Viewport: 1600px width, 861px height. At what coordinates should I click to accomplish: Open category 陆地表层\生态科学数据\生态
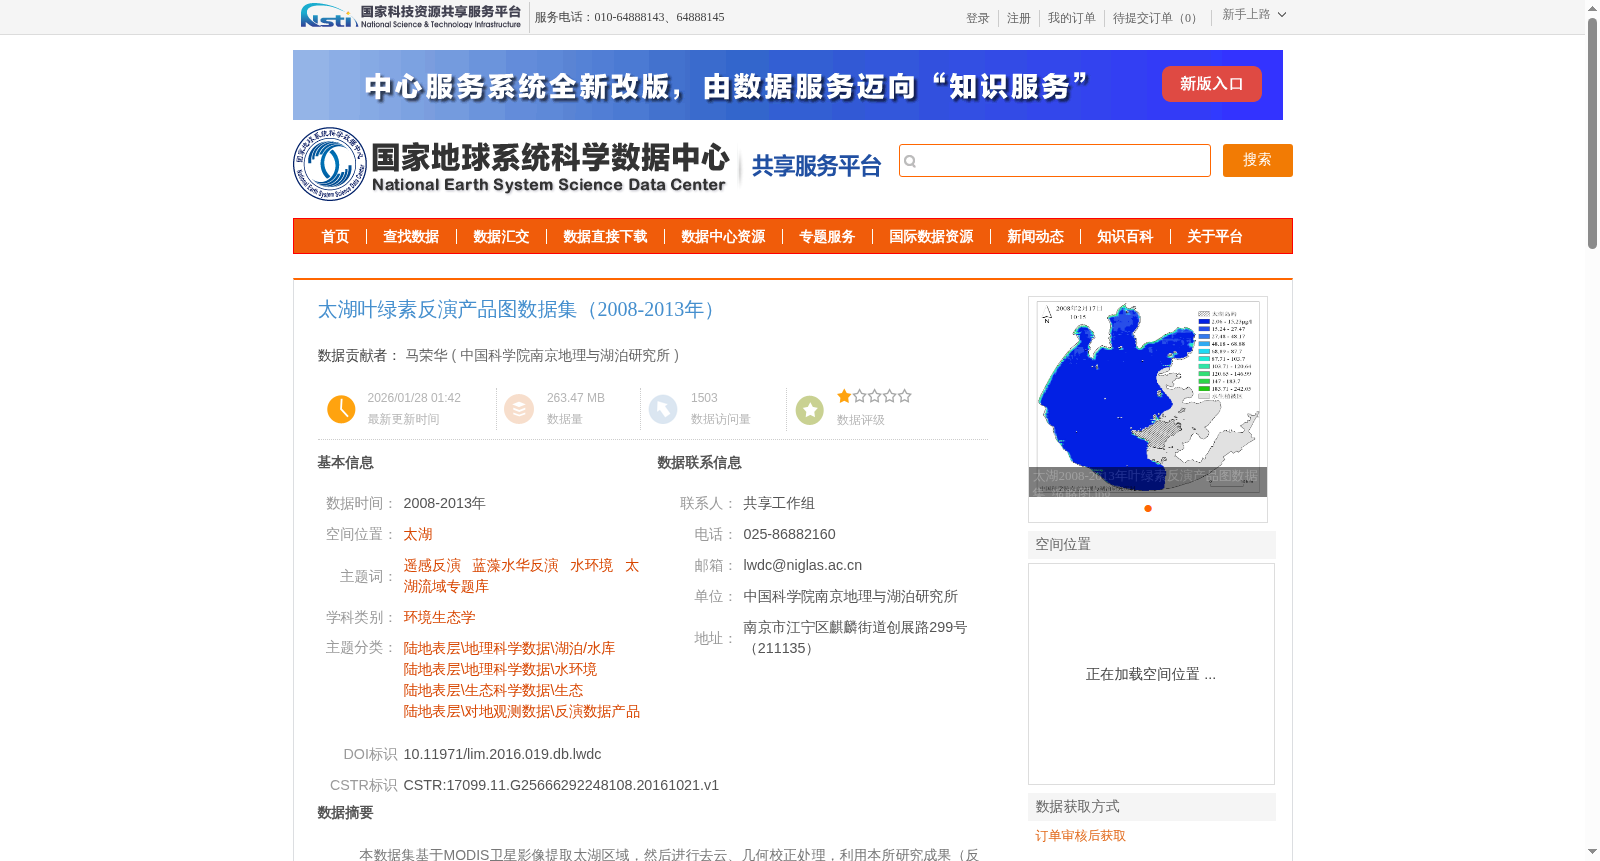pos(493,691)
